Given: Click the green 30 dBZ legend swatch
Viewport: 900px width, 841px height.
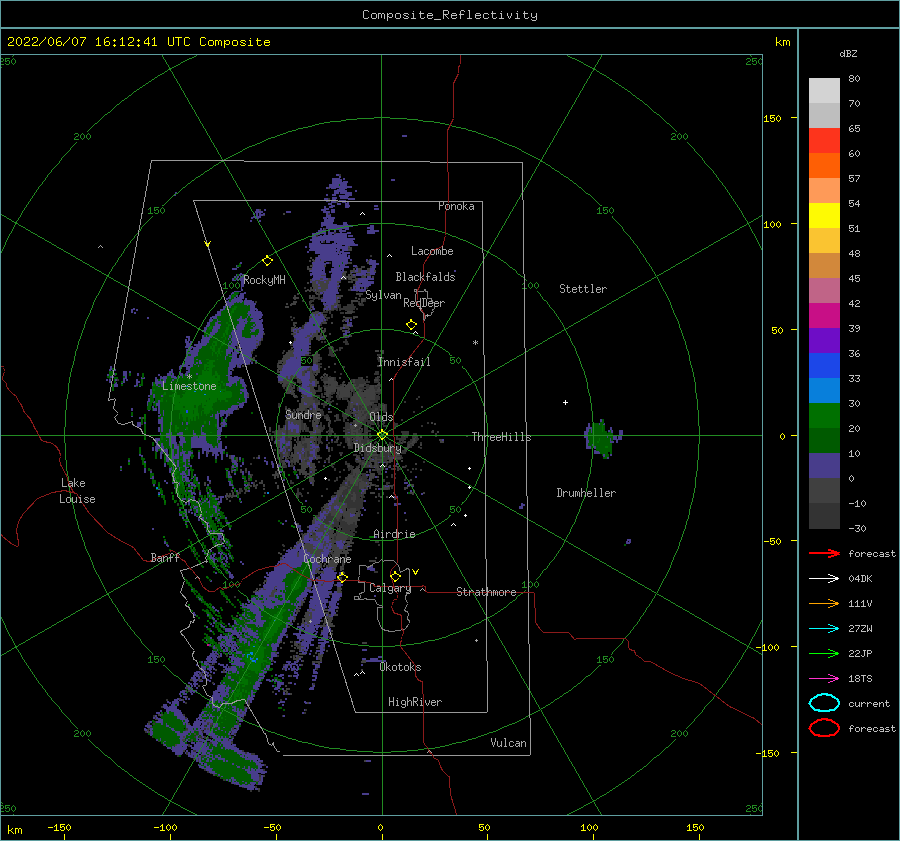Looking at the screenshot, I should [824, 415].
